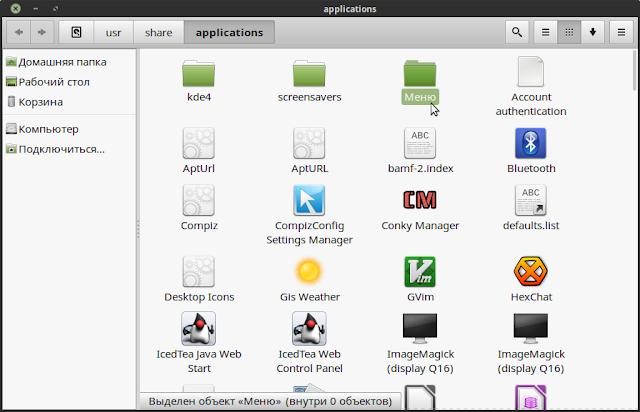Screen dimensions: 640x412
Task: Select the Conky Manager icon
Action: point(420,200)
